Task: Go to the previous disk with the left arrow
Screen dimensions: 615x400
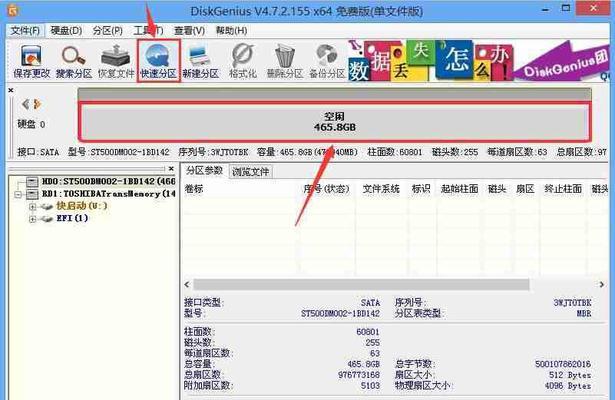Action: tap(25, 104)
